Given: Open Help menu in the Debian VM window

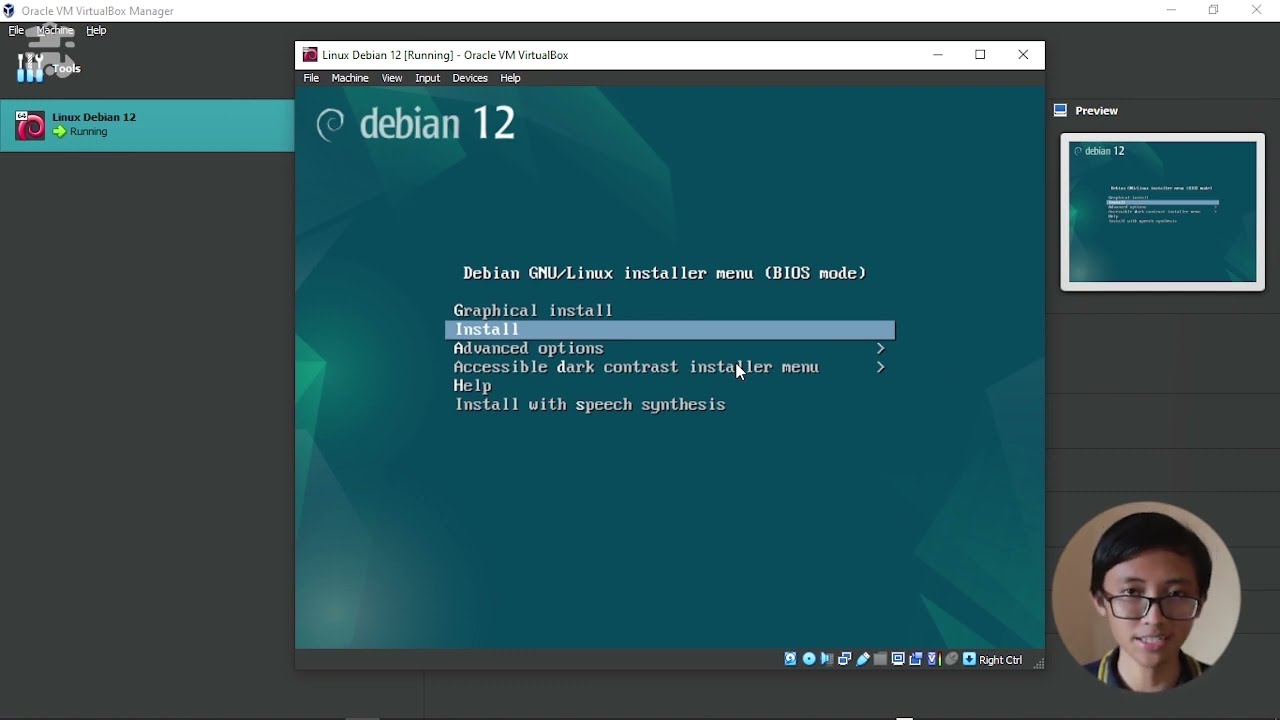Looking at the screenshot, I should pos(510,78).
